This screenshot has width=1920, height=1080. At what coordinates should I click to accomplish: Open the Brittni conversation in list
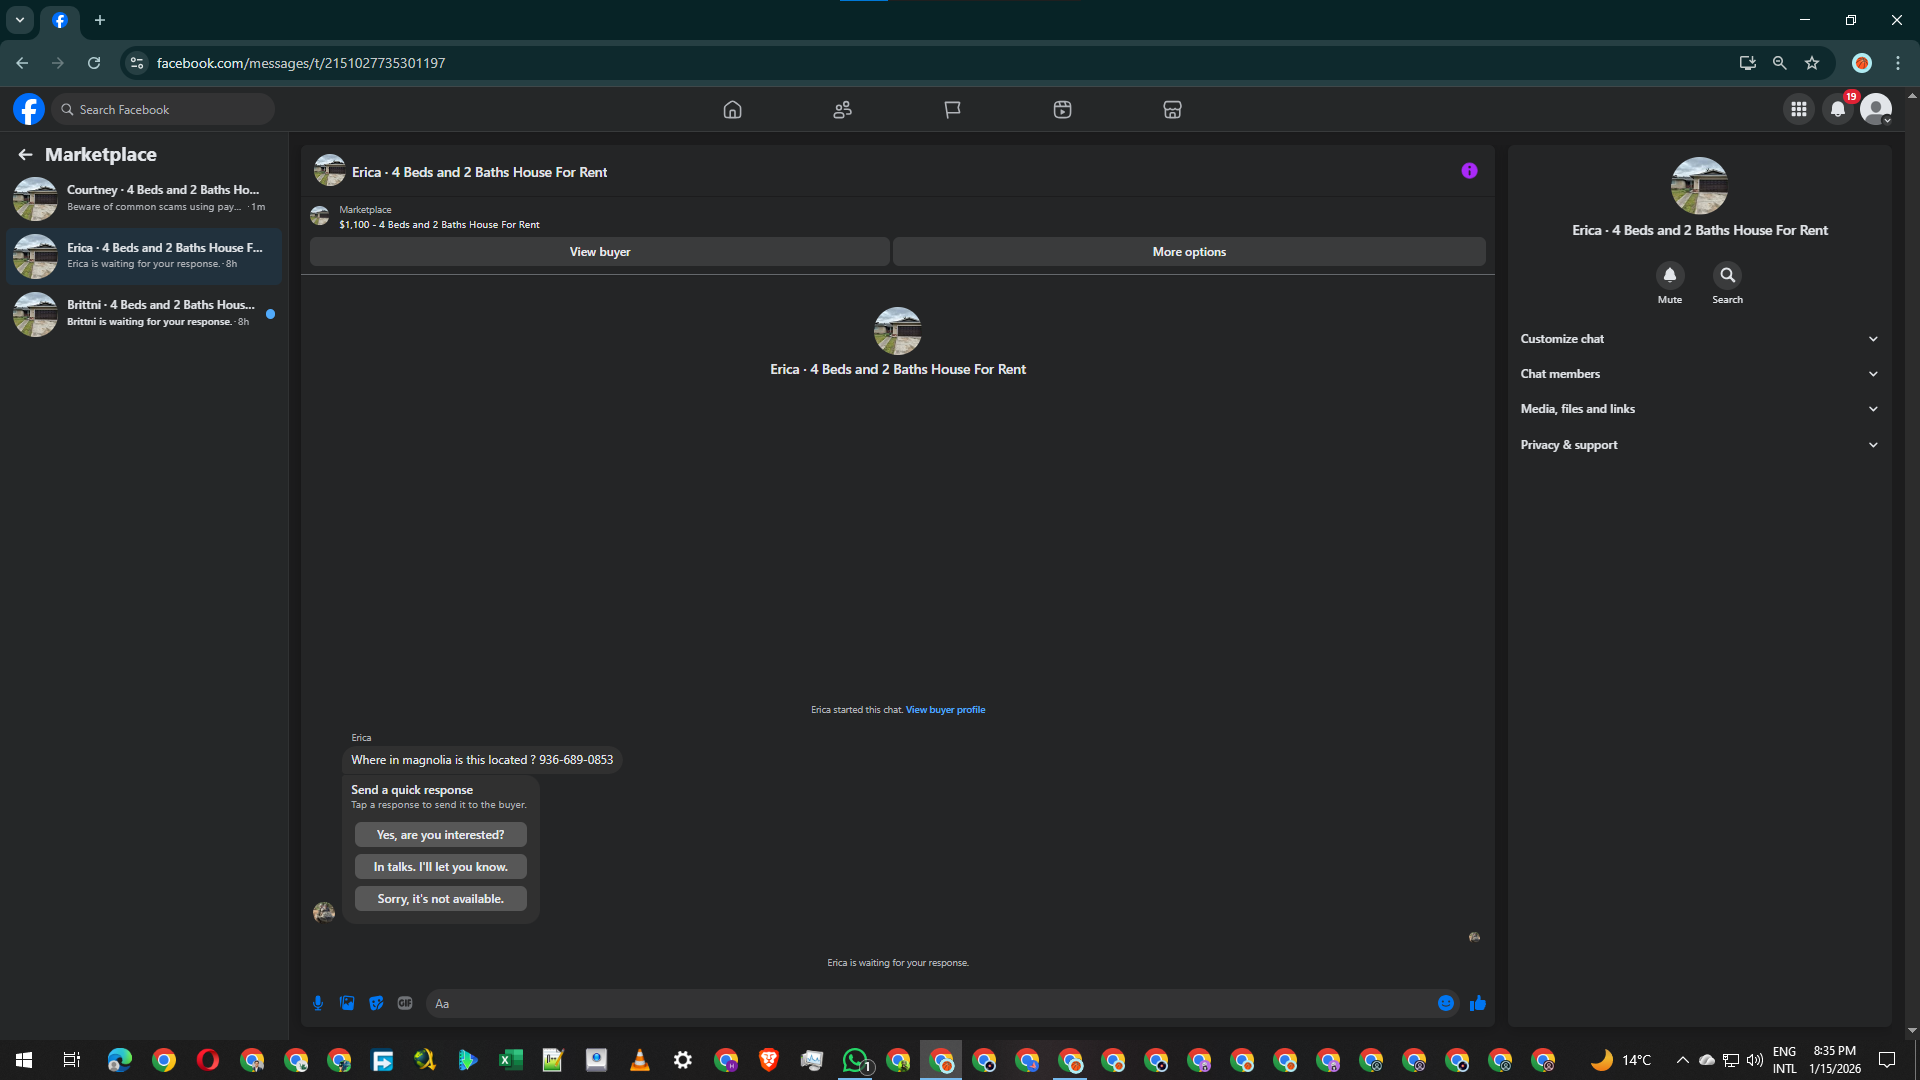click(x=145, y=314)
